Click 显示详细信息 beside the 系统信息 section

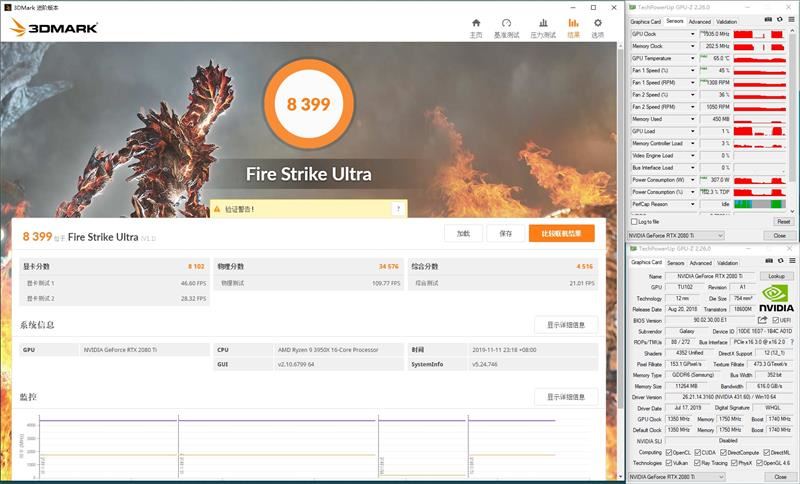[x=566, y=325]
